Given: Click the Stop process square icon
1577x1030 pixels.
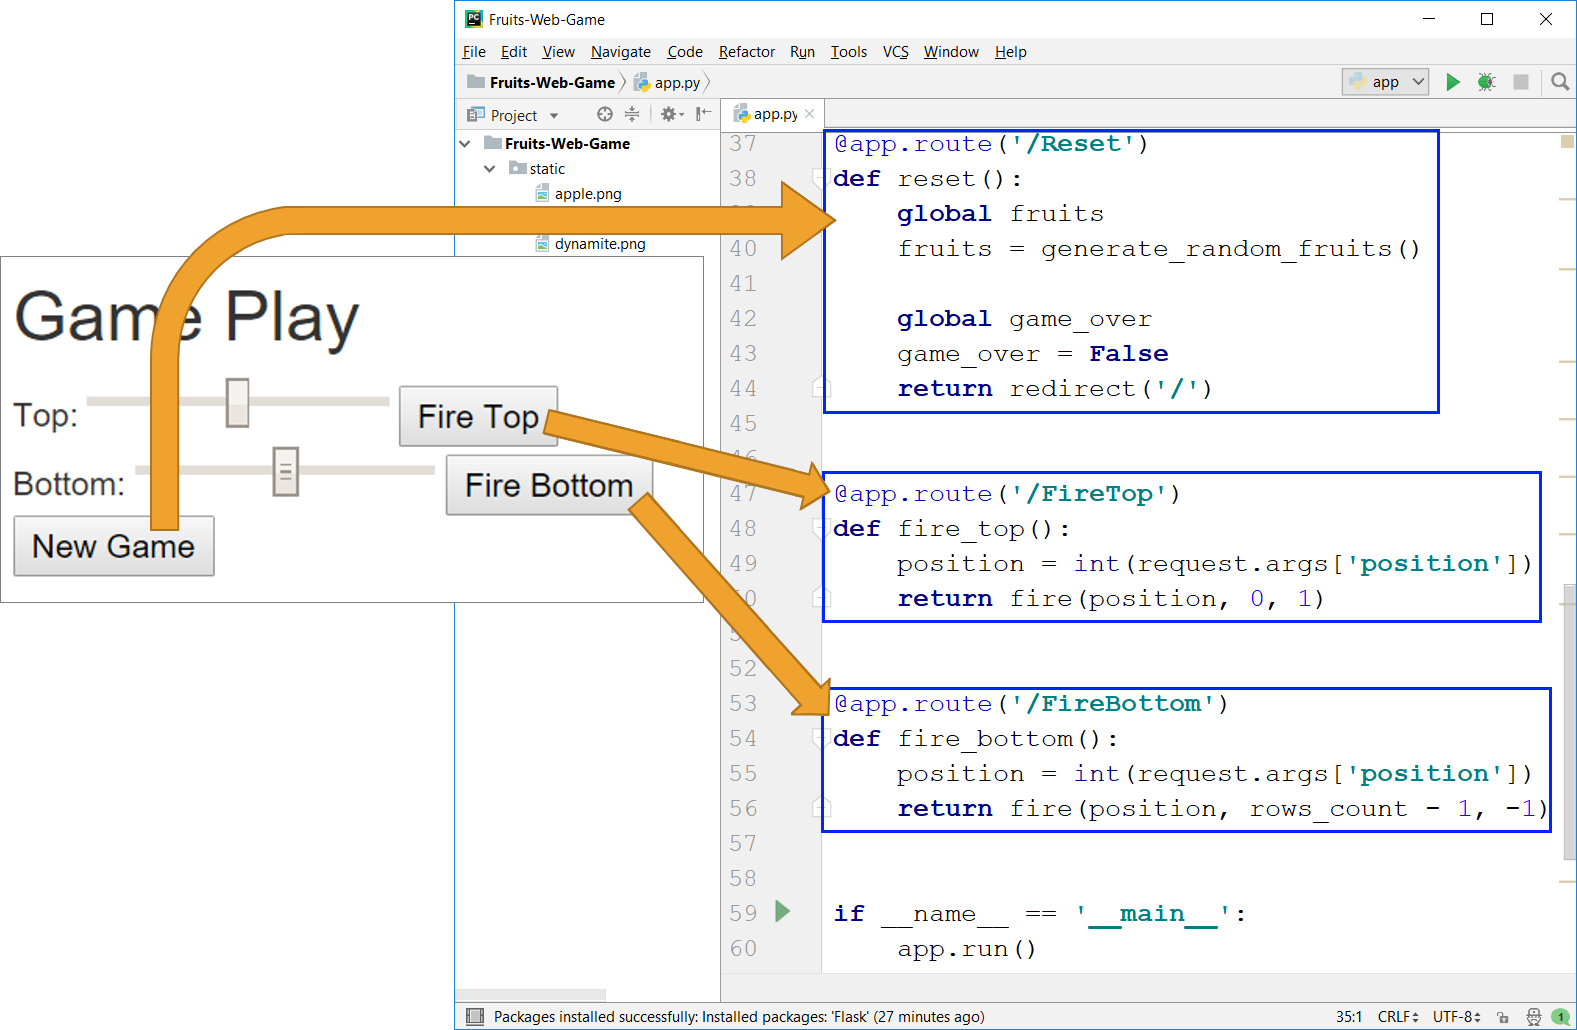Looking at the screenshot, I should point(1521,82).
